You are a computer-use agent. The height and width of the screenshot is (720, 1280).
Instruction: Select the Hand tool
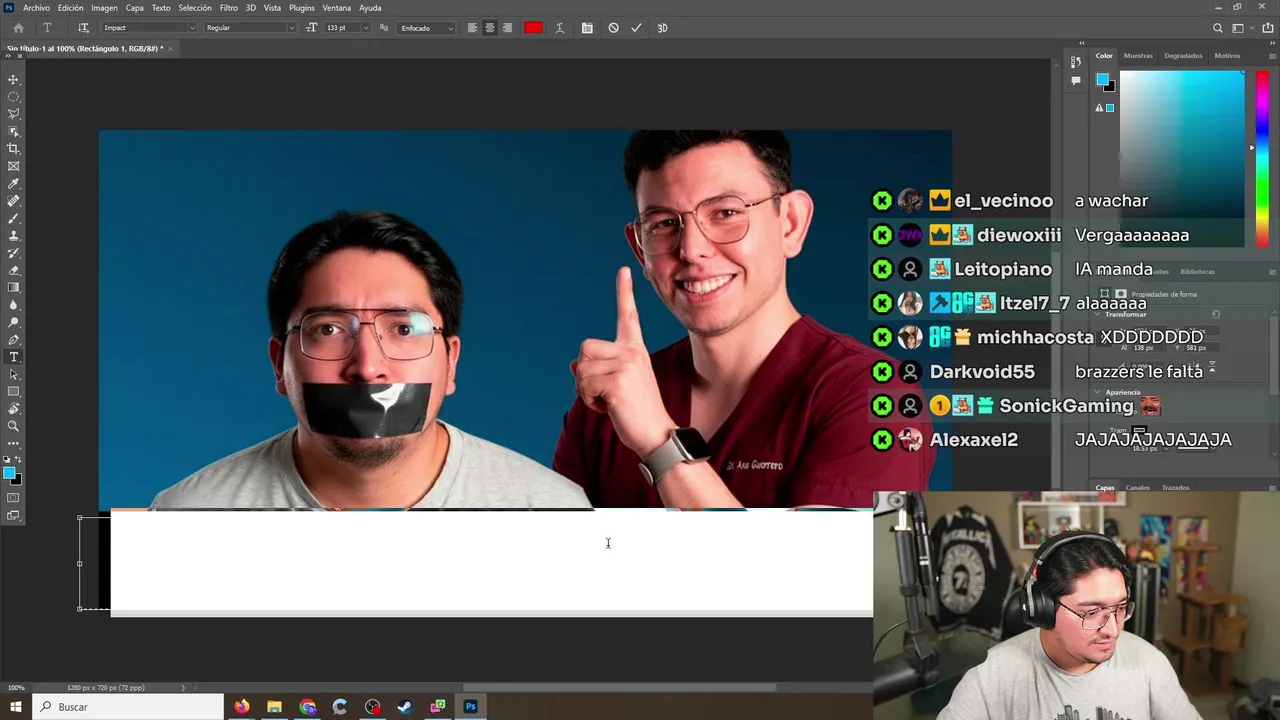(x=14, y=409)
